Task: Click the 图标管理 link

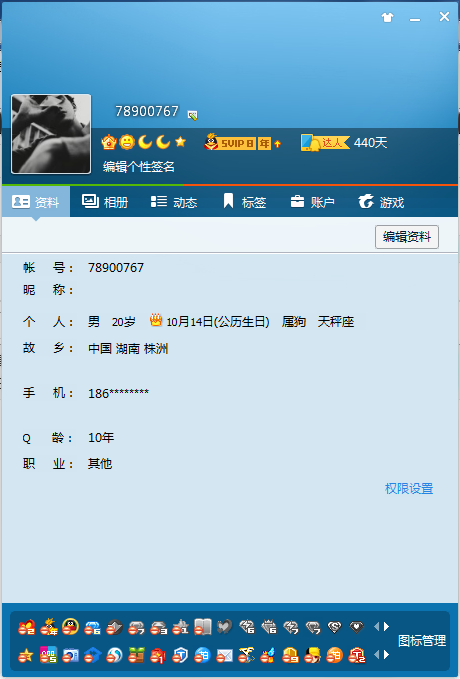Action: [x=421, y=641]
